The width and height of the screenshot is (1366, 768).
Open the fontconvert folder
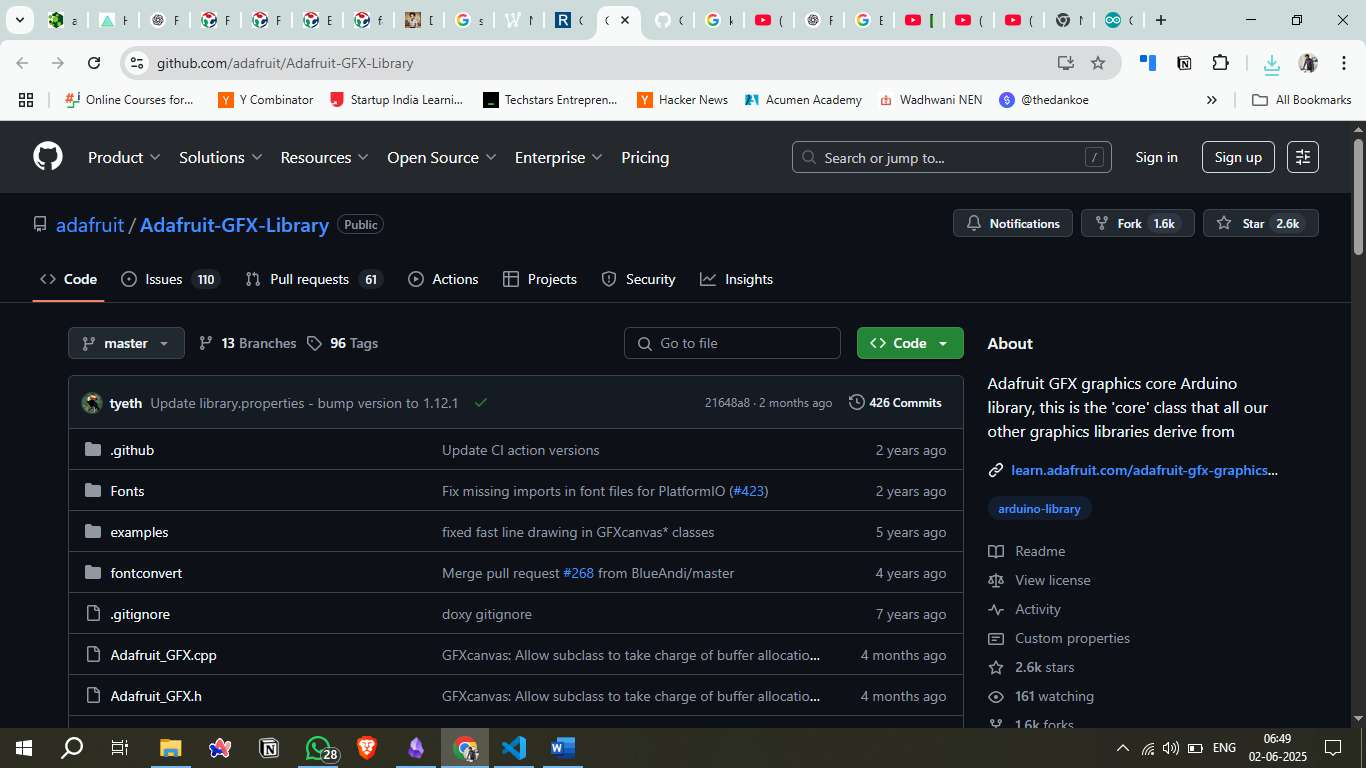(x=146, y=573)
